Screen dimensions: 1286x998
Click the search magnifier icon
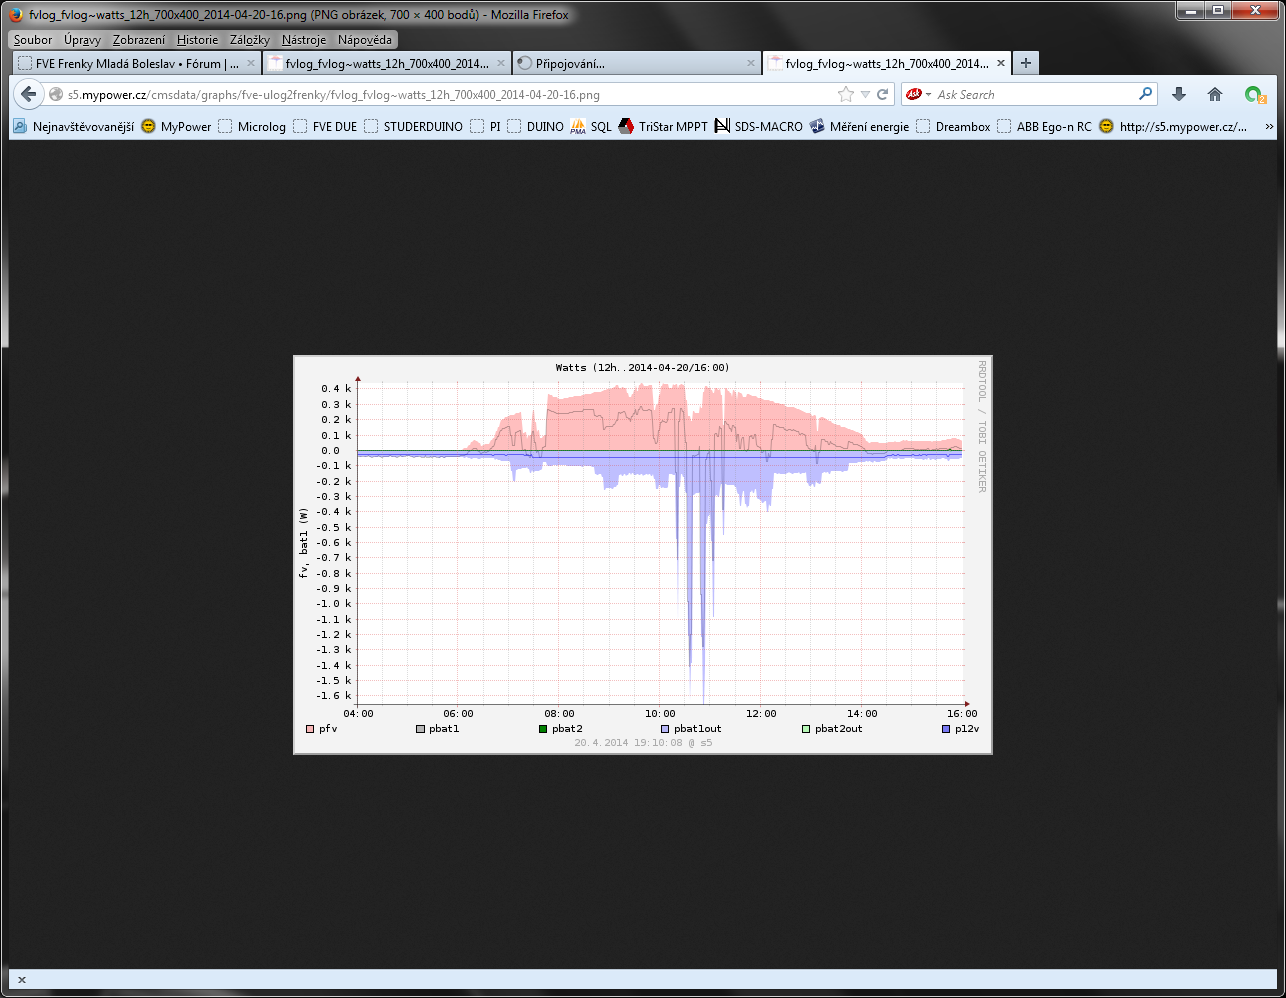[1145, 94]
